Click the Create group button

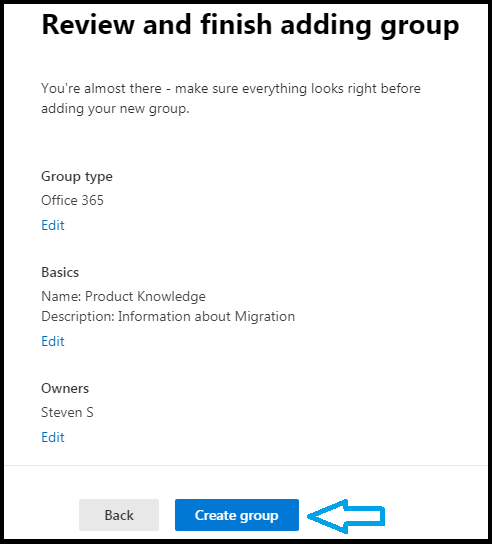pyautogui.click(x=237, y=515)
